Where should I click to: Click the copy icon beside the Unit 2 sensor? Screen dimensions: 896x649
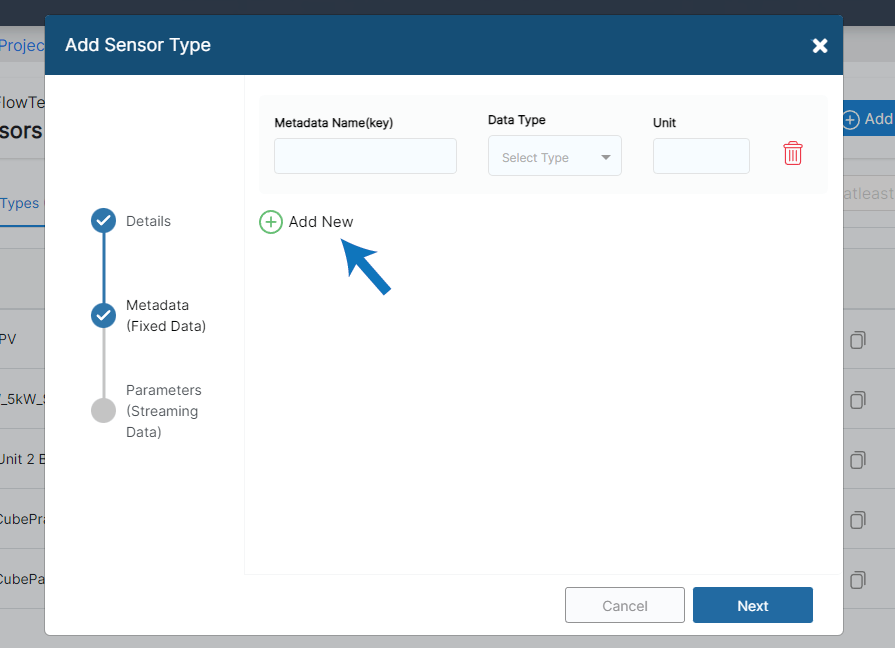(x=857, y=459)
